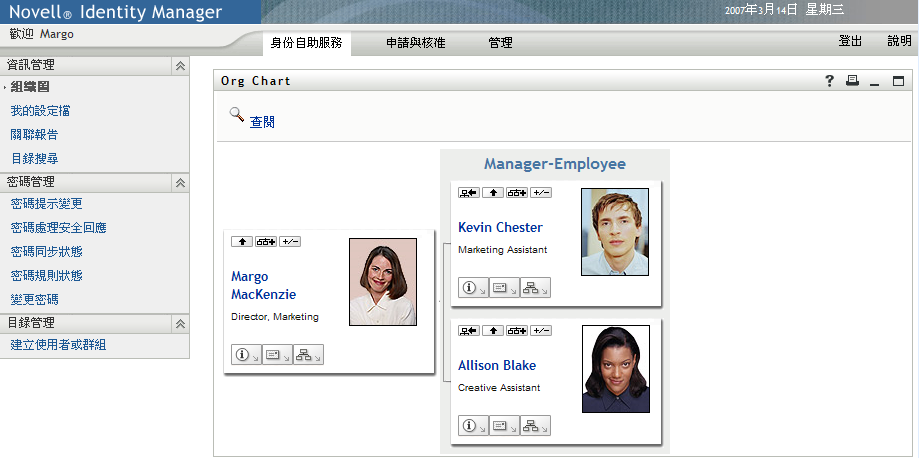Open 密碼處理安全回應 link

59,228
